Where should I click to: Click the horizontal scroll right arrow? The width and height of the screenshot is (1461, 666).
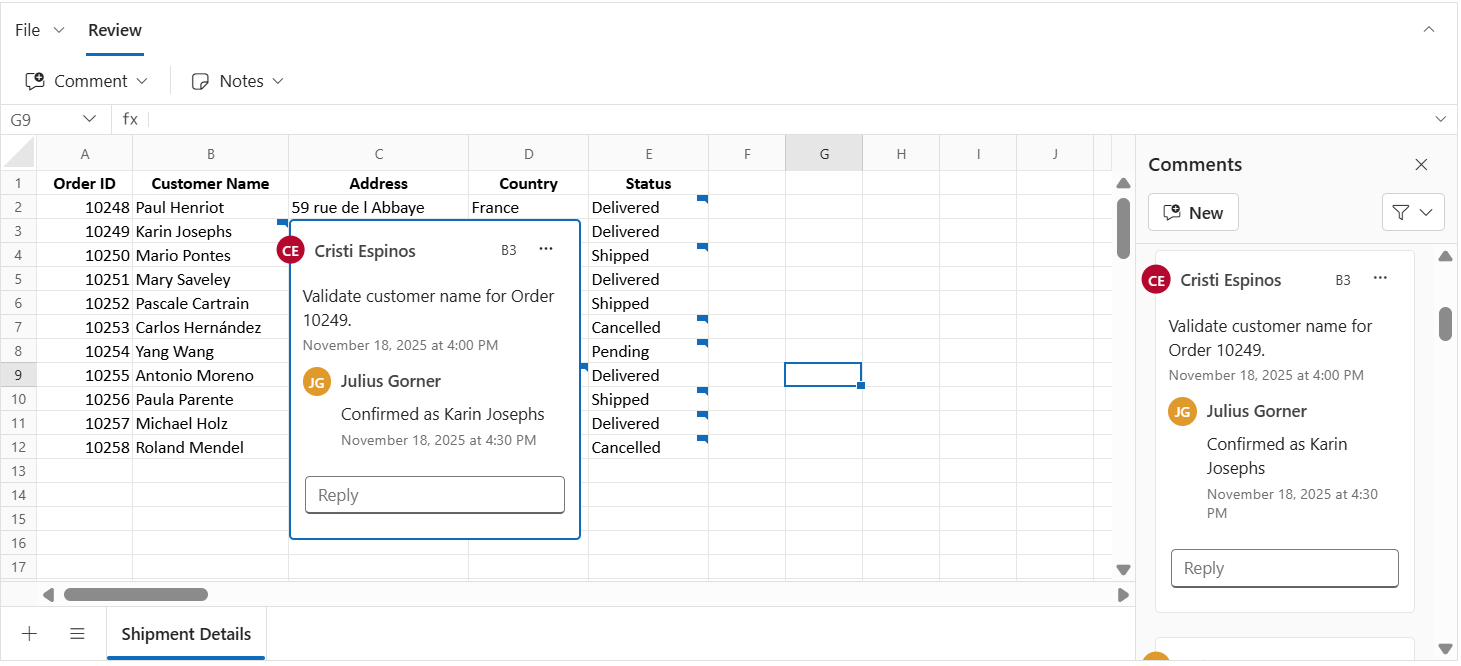pyautogui.click(x=1123, y=595)
